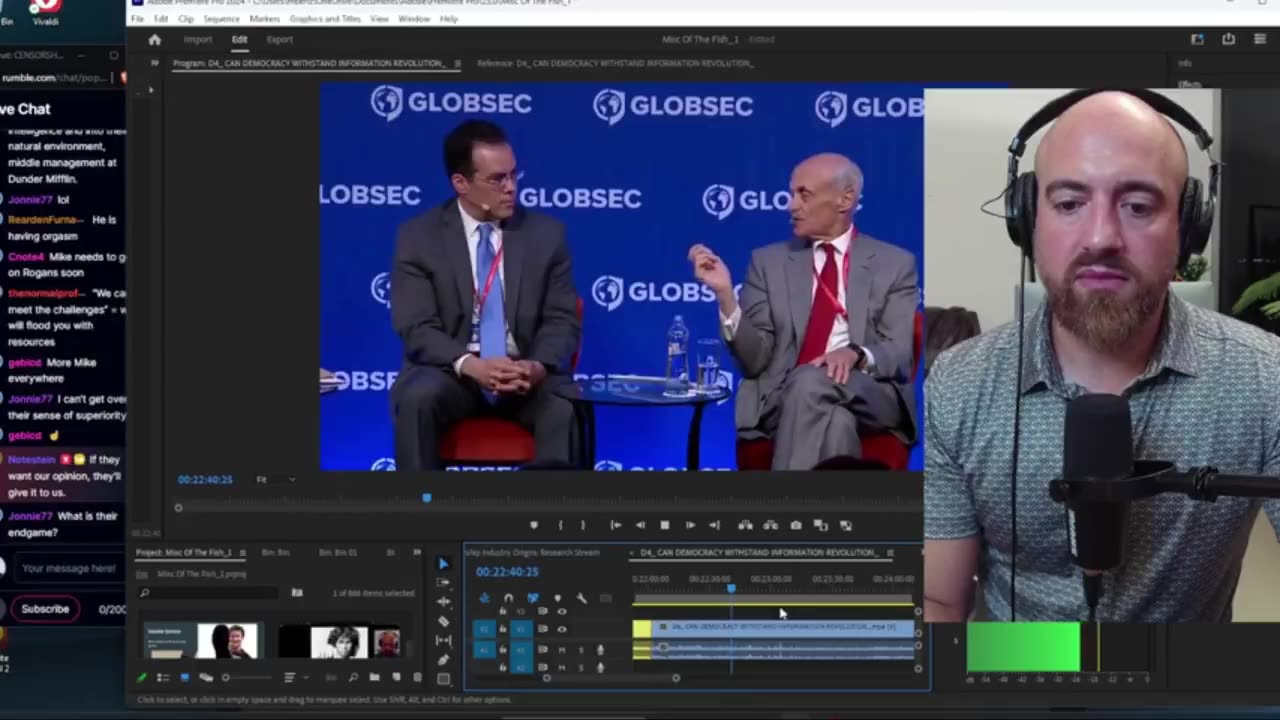Open Project panel menu next to project tab
This screenshot has height=720, width=1280.
pyautogui.click(x=243, y=552)
